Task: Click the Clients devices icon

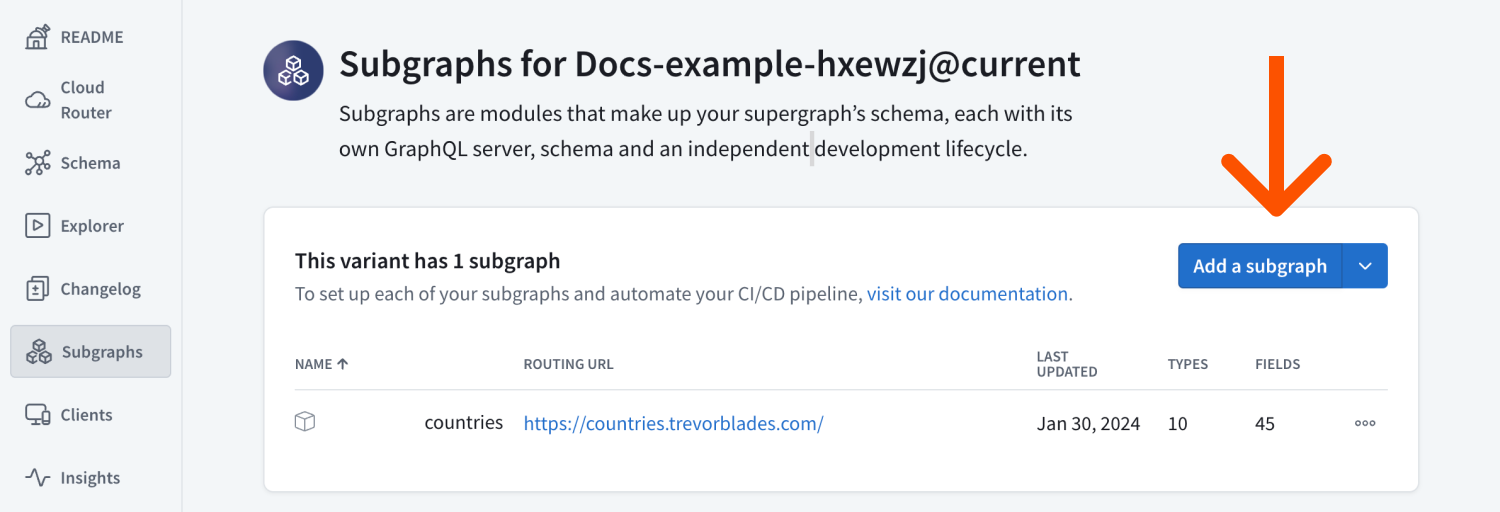Action: click(x=38, y=415)
